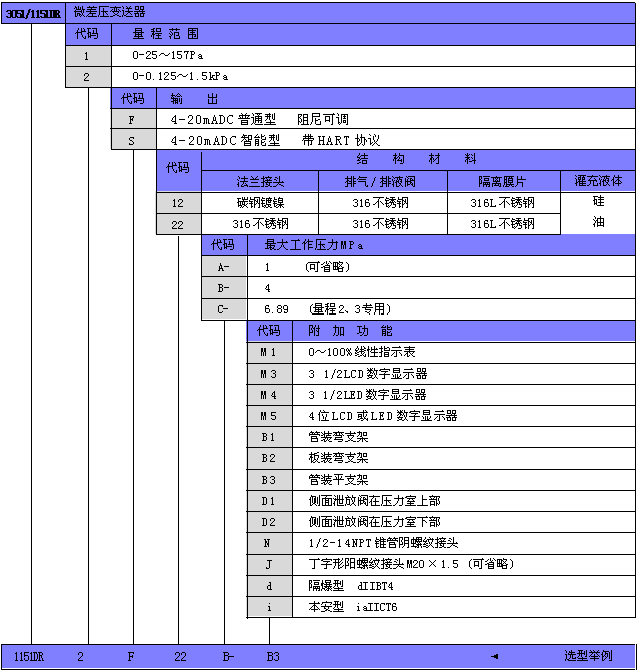Click output code F cell
Image resolution: width=637 pixels, height=671 pixels.
pos(133,119)
